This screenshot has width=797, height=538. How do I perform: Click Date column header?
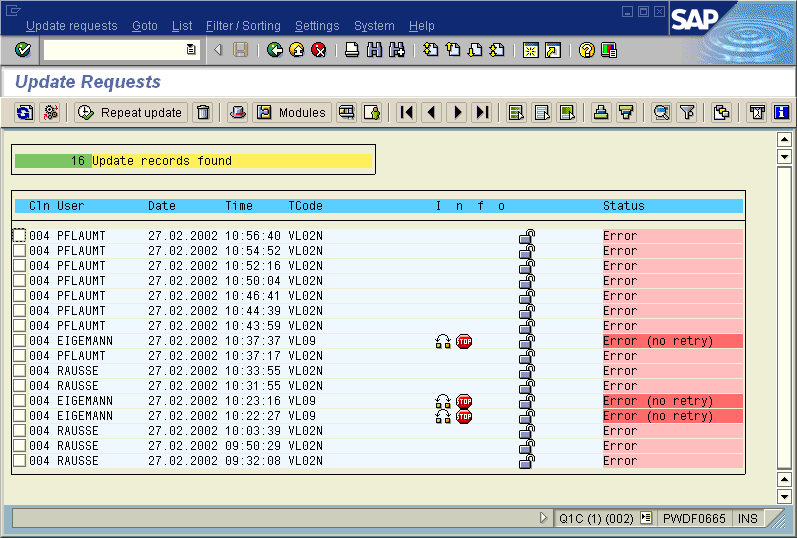click(x=162, y=206)
